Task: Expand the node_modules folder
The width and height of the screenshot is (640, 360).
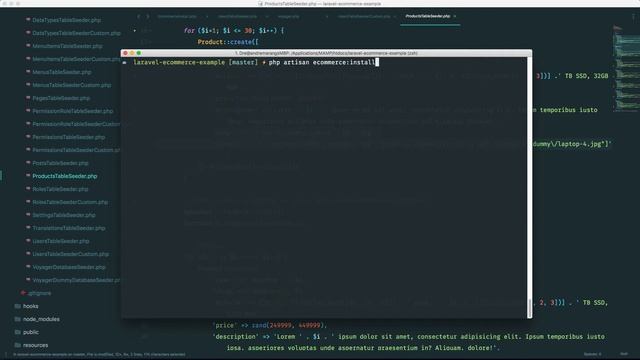Action: 41,319
